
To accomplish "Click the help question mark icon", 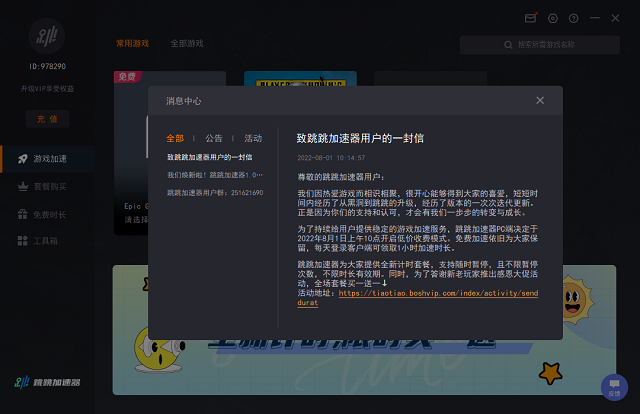I will point(573,18).
